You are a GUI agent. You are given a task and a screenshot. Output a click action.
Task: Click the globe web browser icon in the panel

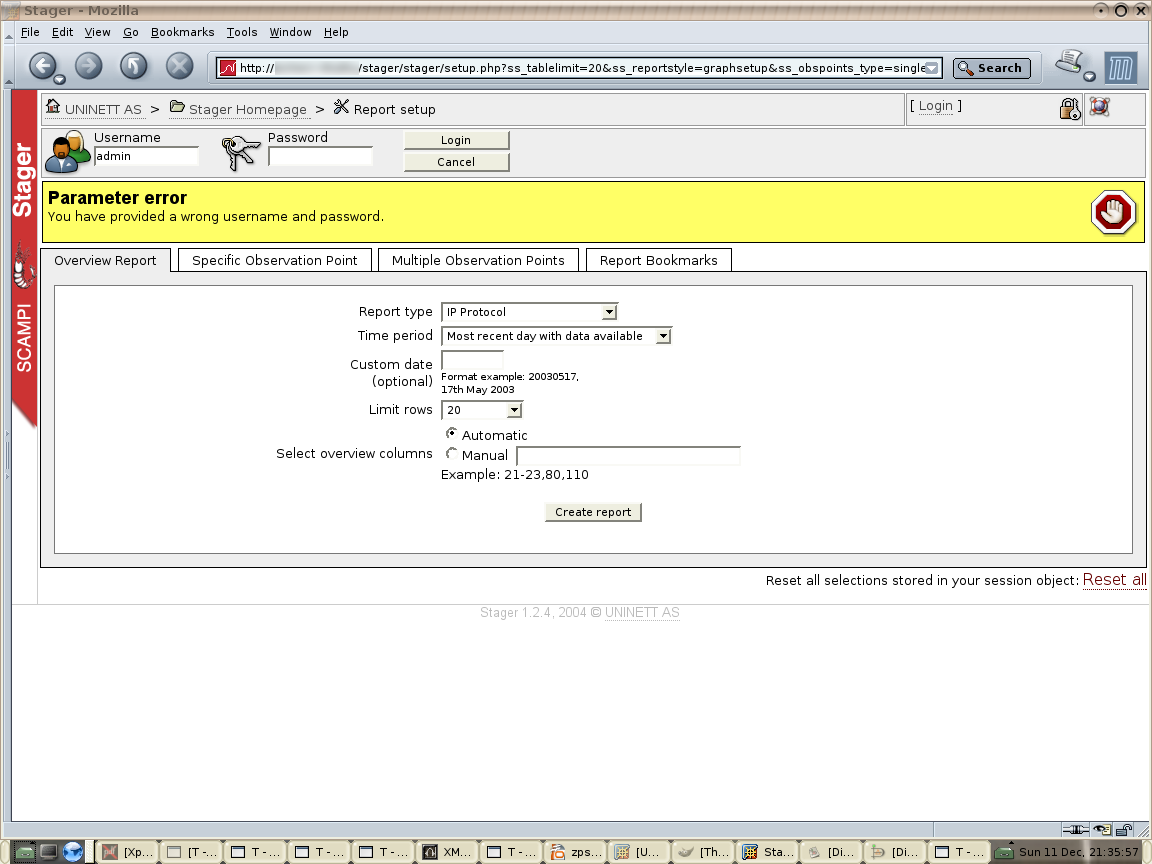(73, 852)
